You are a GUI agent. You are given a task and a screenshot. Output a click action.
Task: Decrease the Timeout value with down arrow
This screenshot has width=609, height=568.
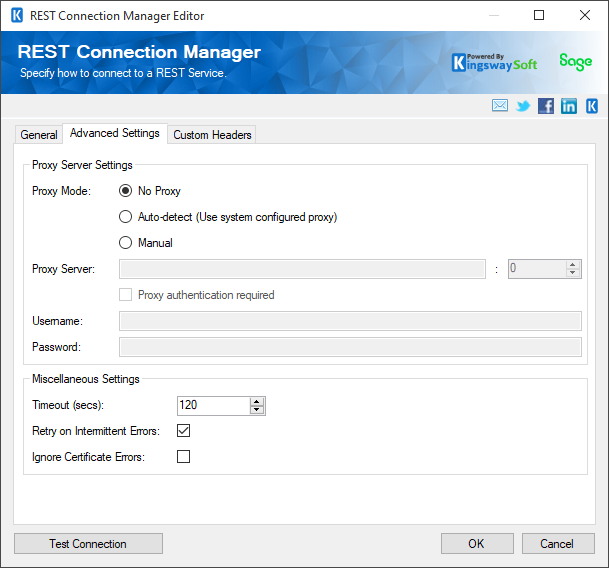point(257,410)
